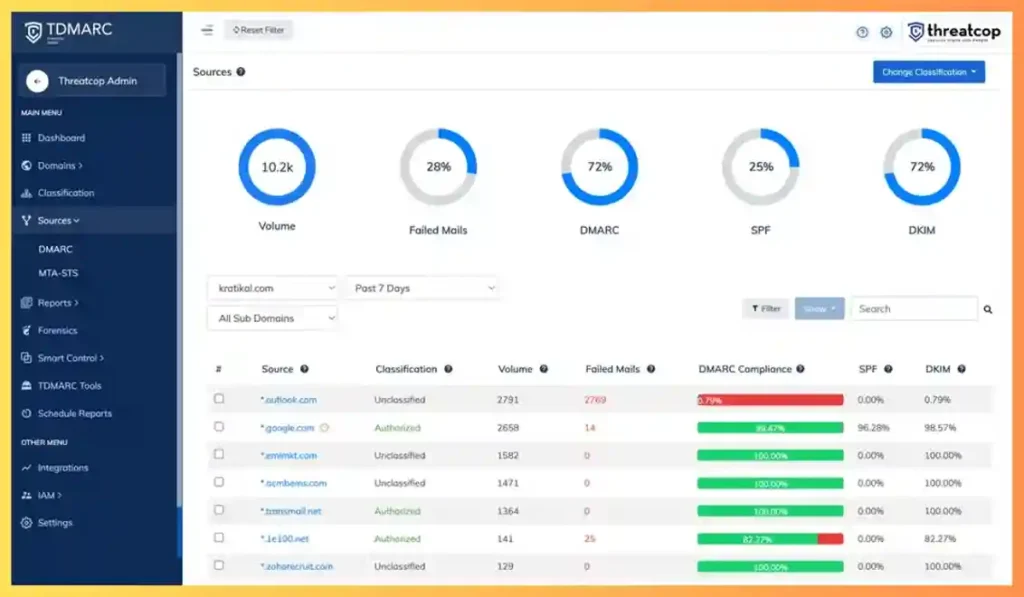Expand the Domains sidebar menu

pyautogui.click(x=59, y=166)
